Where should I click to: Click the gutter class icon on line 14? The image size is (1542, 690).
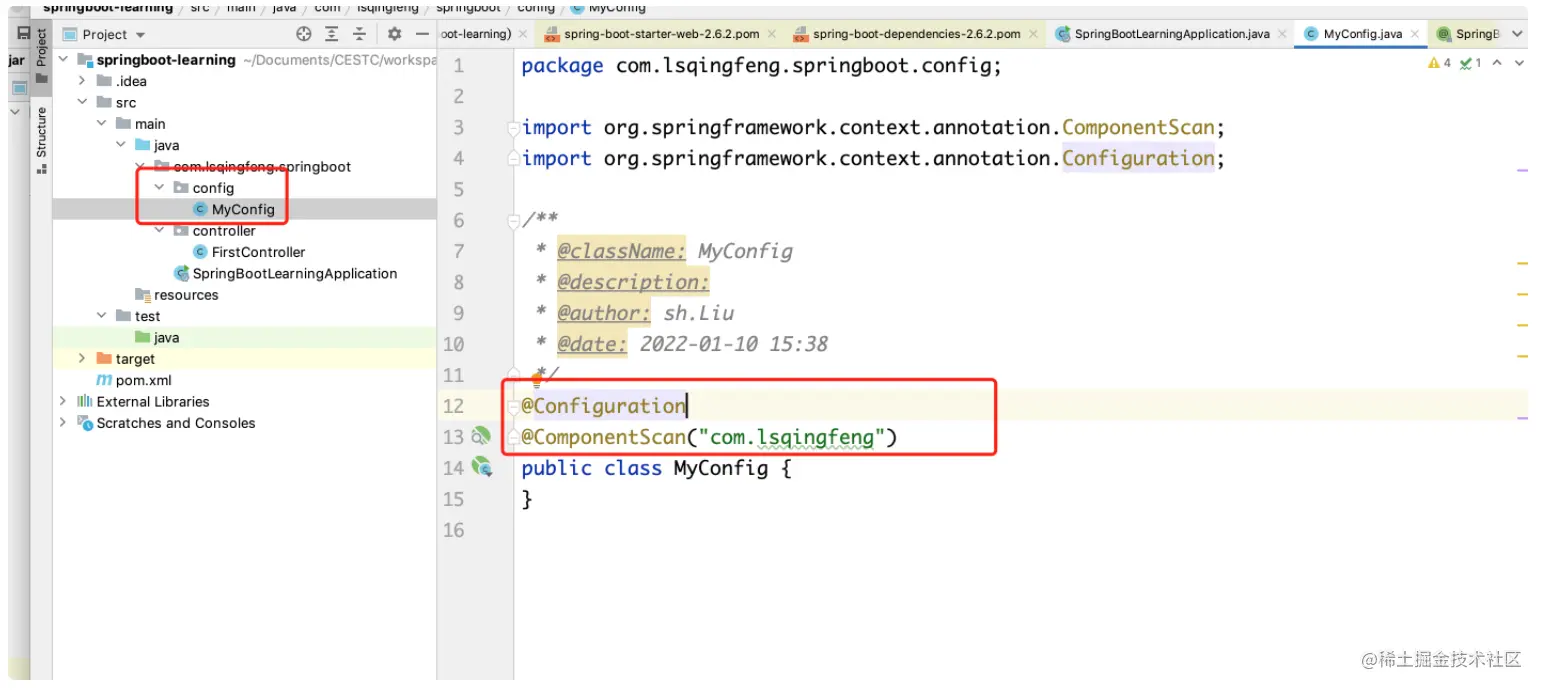(x=483, y=466)
